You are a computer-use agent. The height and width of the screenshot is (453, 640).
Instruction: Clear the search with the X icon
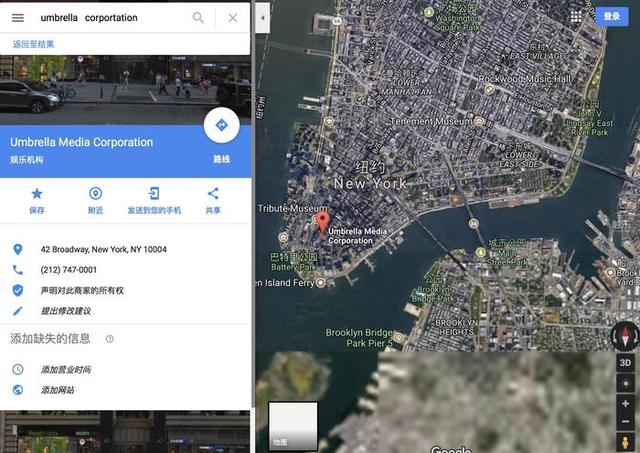pyautogui.click(x=233, y=18)
